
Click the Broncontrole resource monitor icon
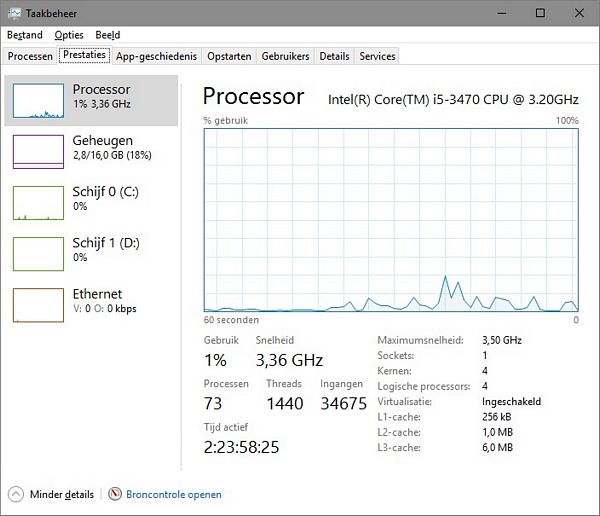pos(115,494)
